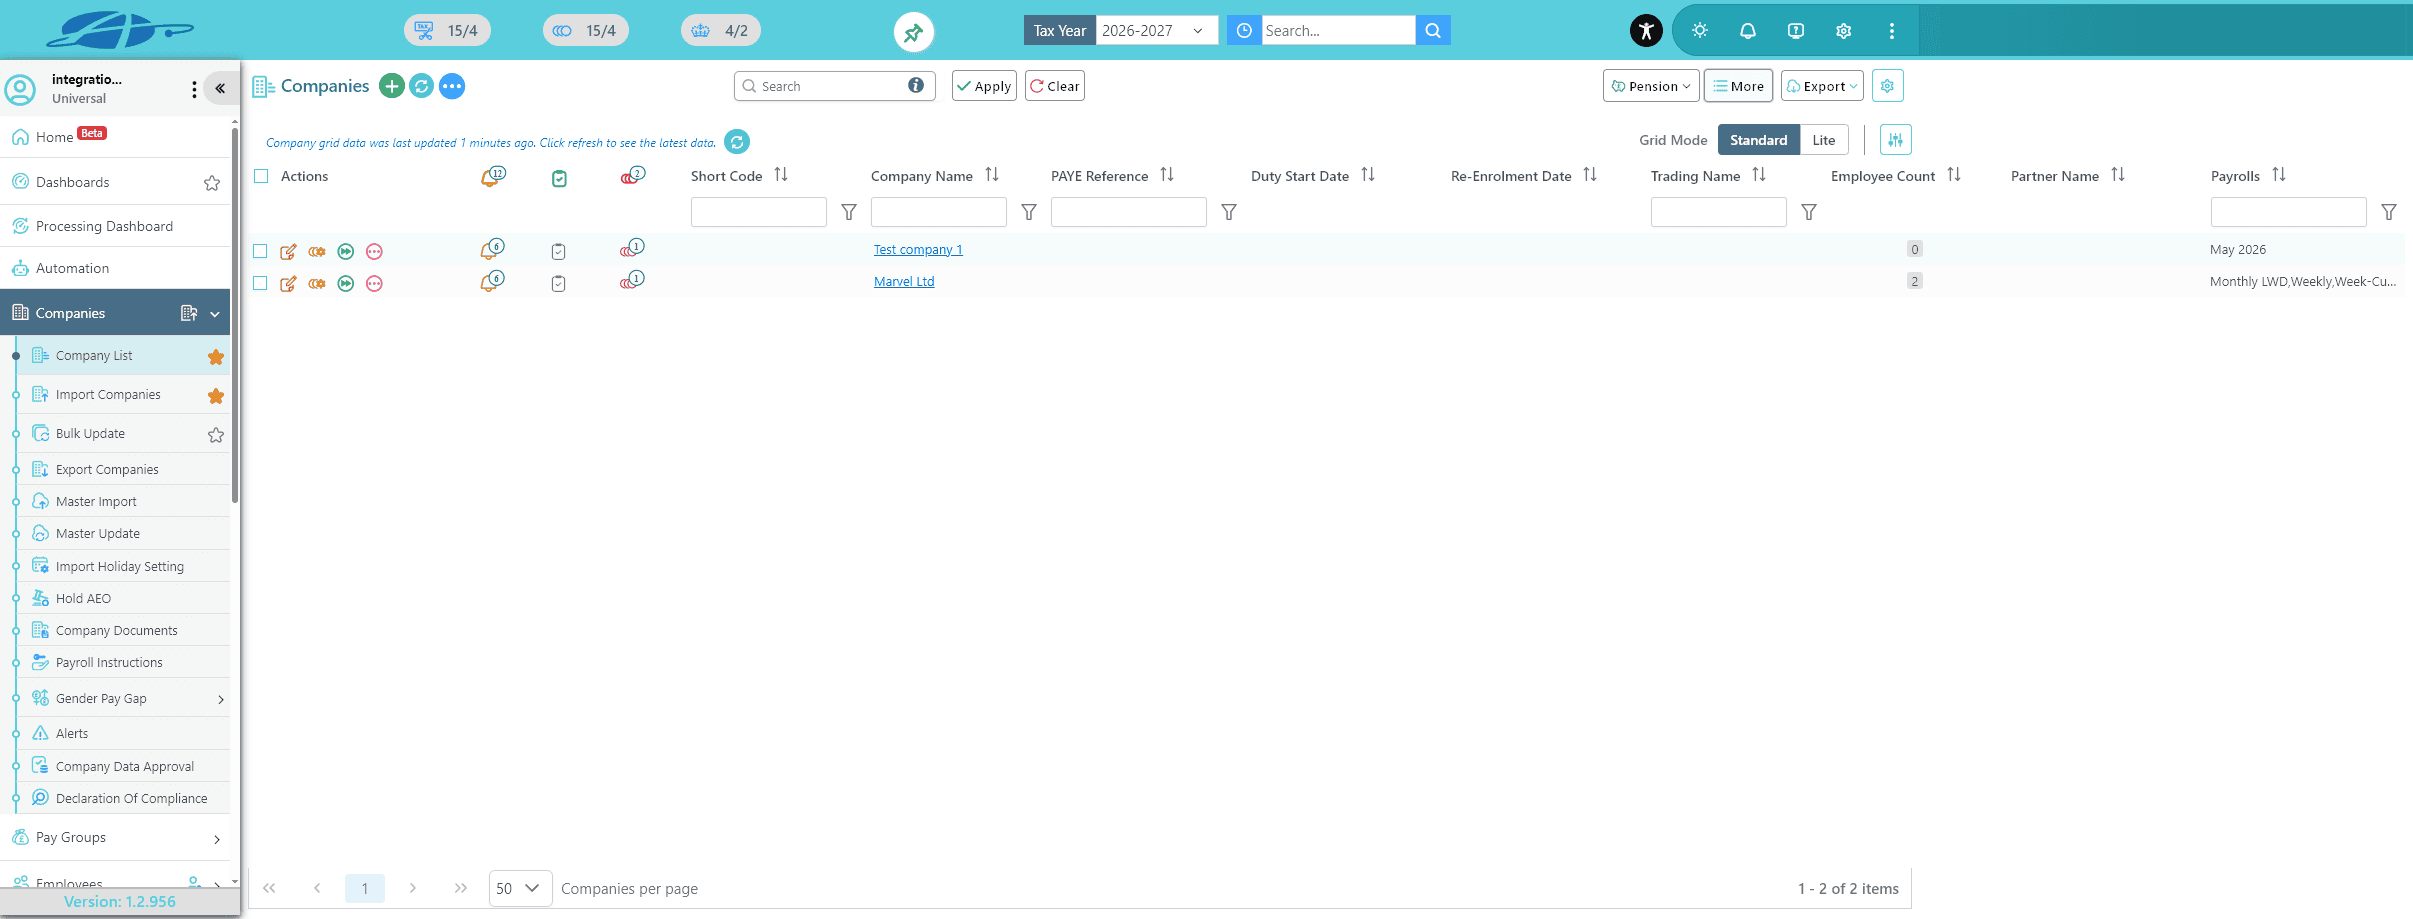Expand Gender Pay Gap submenu
2413x919 pixels.
point(221,699)
